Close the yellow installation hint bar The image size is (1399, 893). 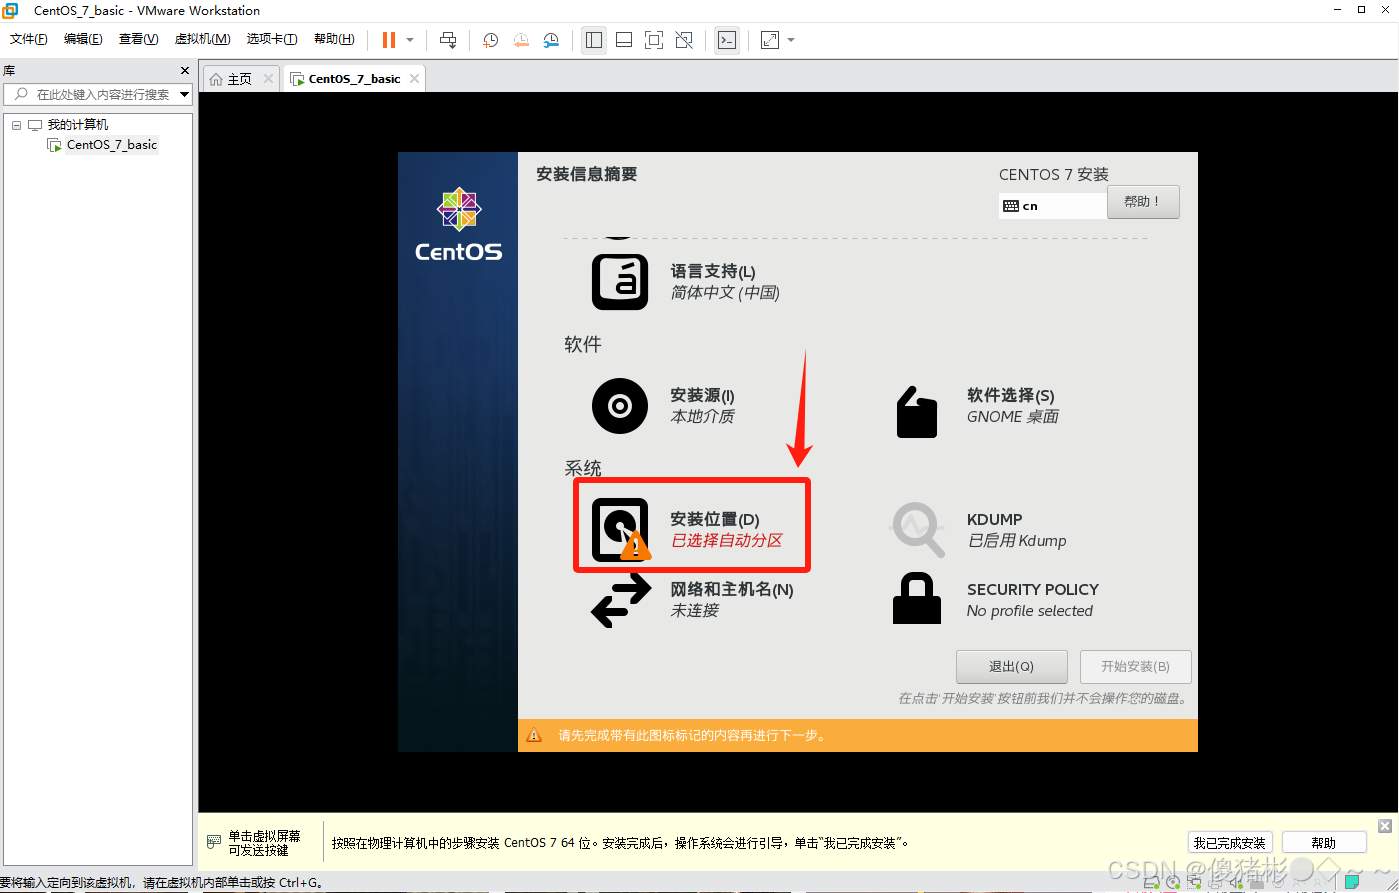coord(1385,826)
